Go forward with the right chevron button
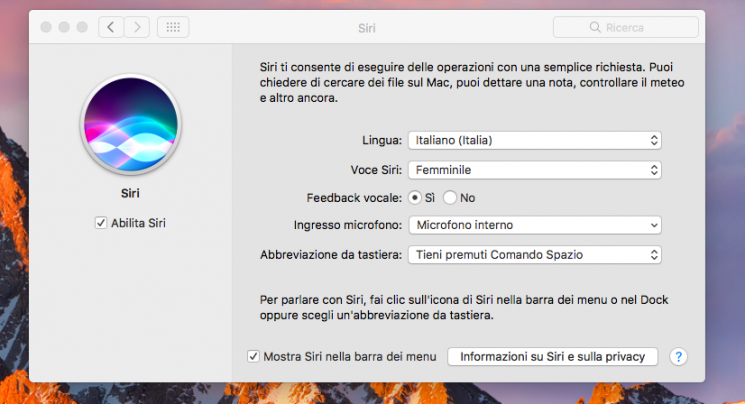 click(137, 27)
